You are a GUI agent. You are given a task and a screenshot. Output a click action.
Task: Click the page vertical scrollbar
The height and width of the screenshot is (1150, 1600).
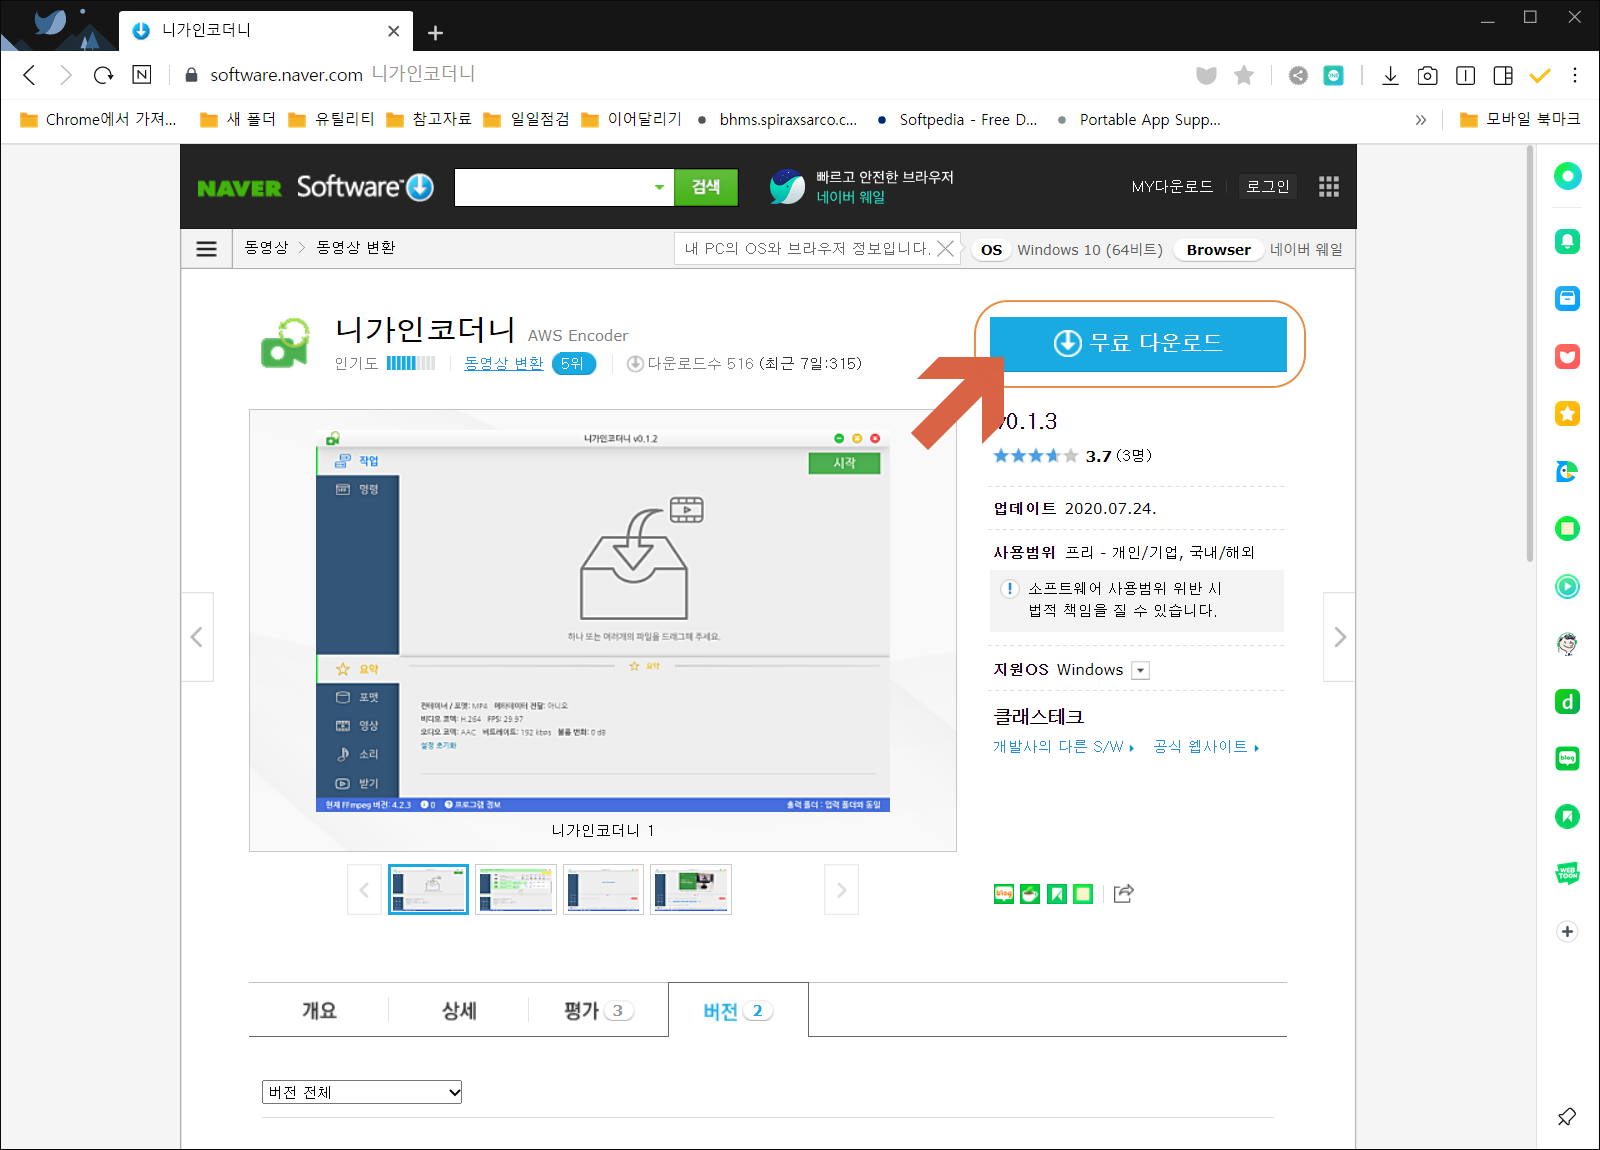(1529, 355)
